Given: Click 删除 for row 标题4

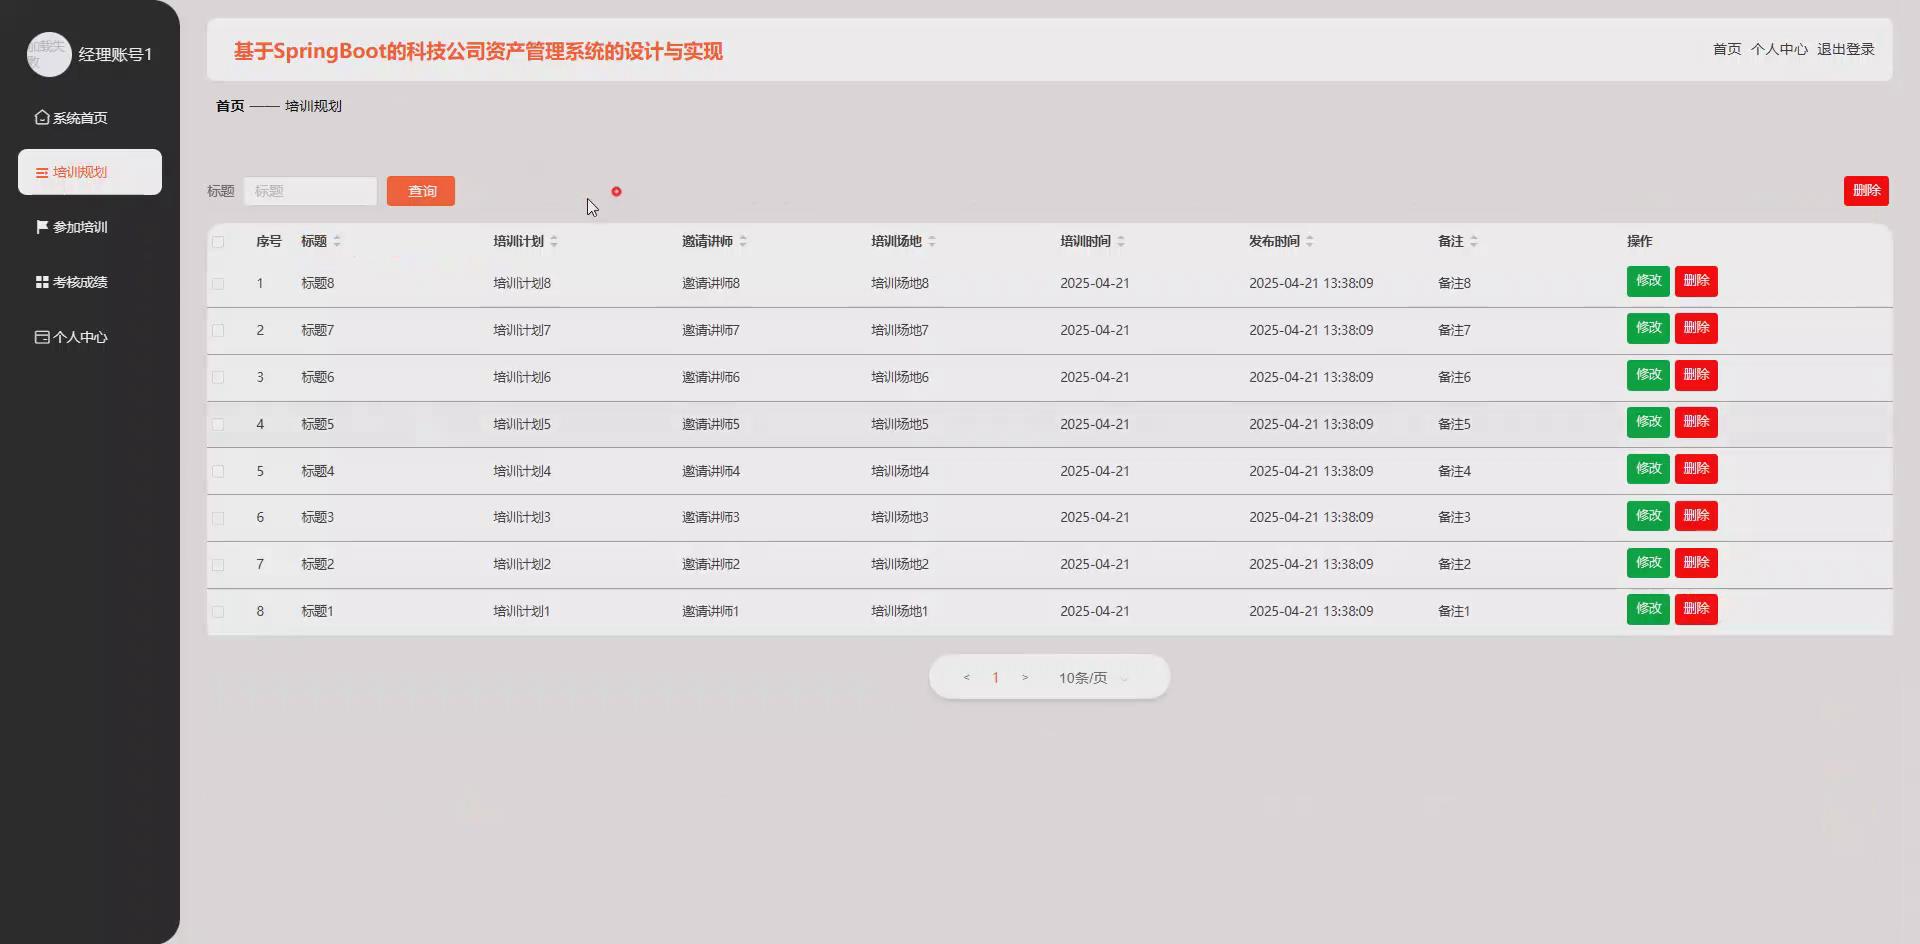Looking at the screenshot, I should coord(1696,469).
